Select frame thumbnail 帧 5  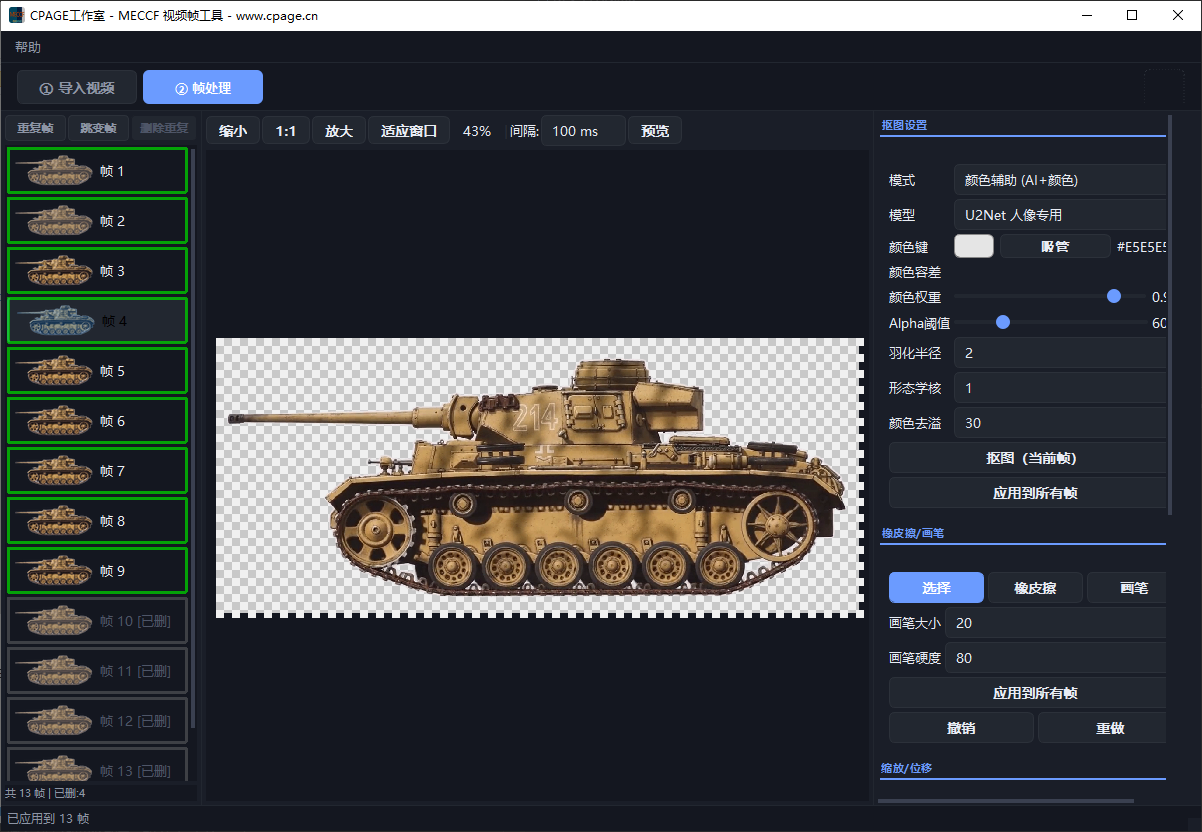[97, 371]
